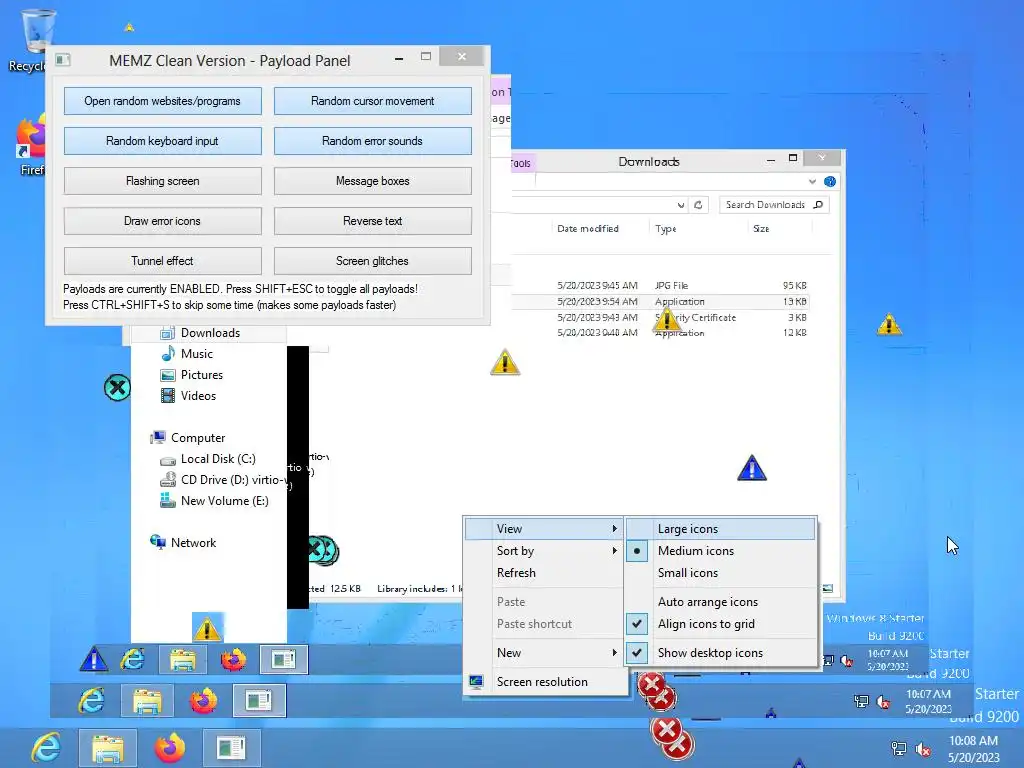Toggle the Random keyboard input payload
Screen dimensions: 1024x768
tap(163, 141)
